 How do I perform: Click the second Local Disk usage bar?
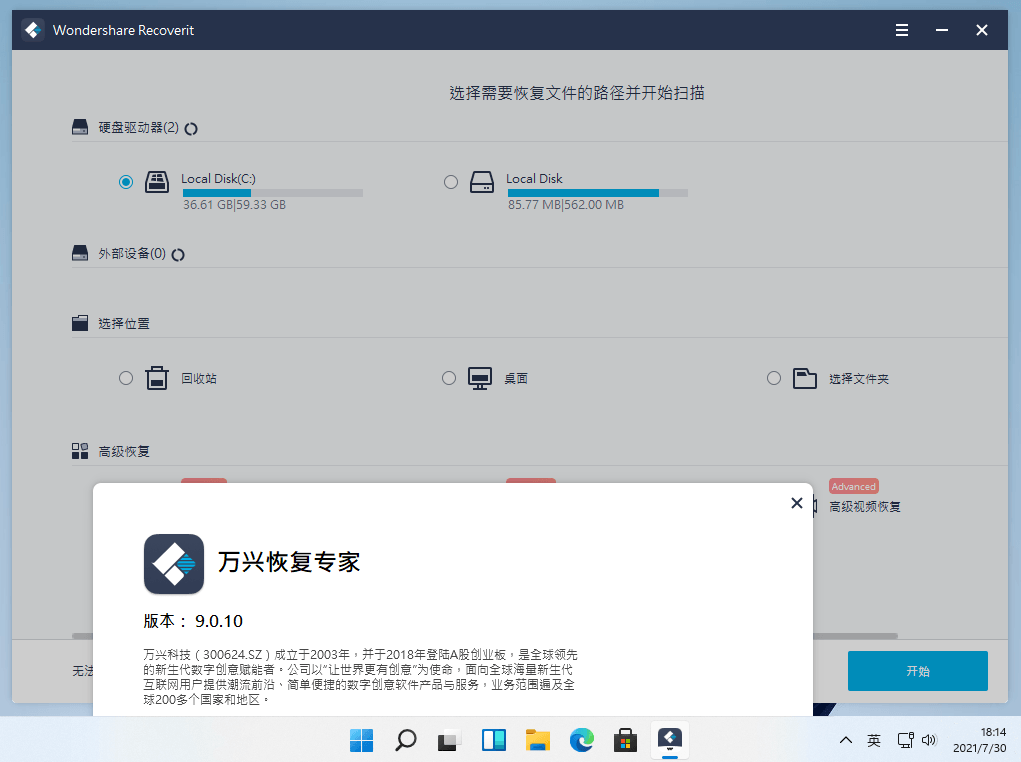click(x=597, y=193)
